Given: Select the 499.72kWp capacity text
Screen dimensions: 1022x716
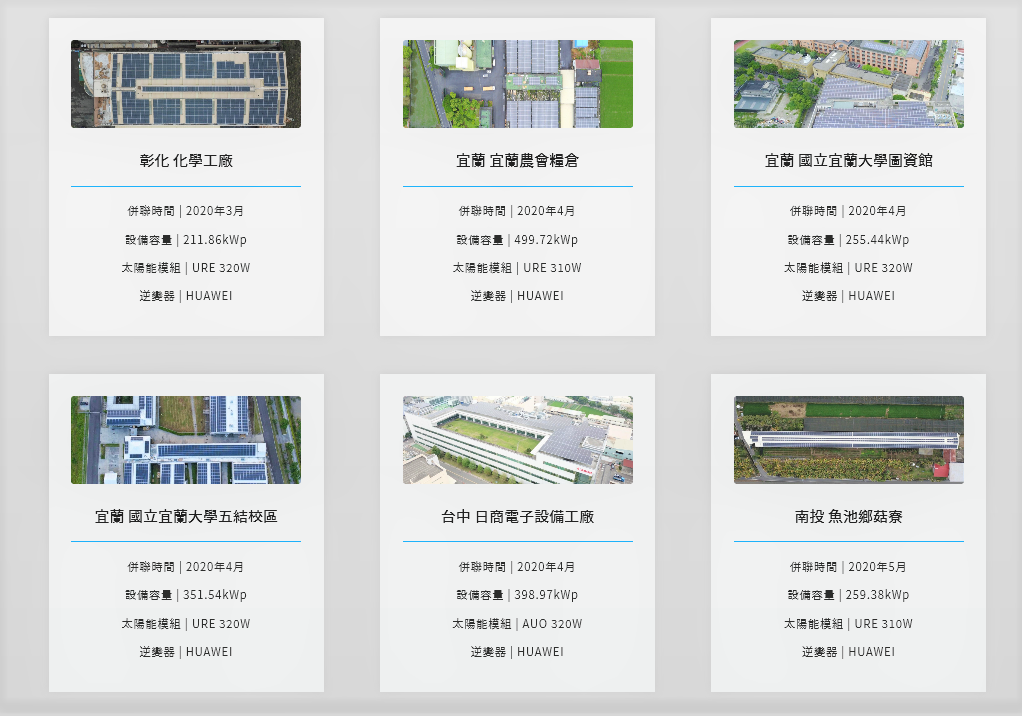Looking at the screenshot, I should pos(517,240).
